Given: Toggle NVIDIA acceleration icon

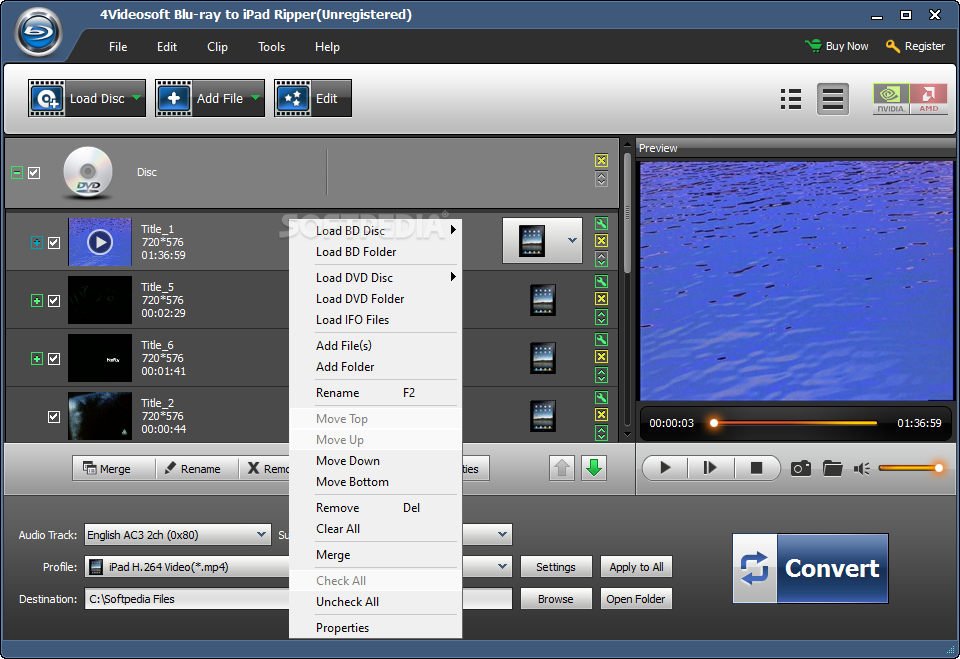Looking at the screenshot, I should 891,99.
